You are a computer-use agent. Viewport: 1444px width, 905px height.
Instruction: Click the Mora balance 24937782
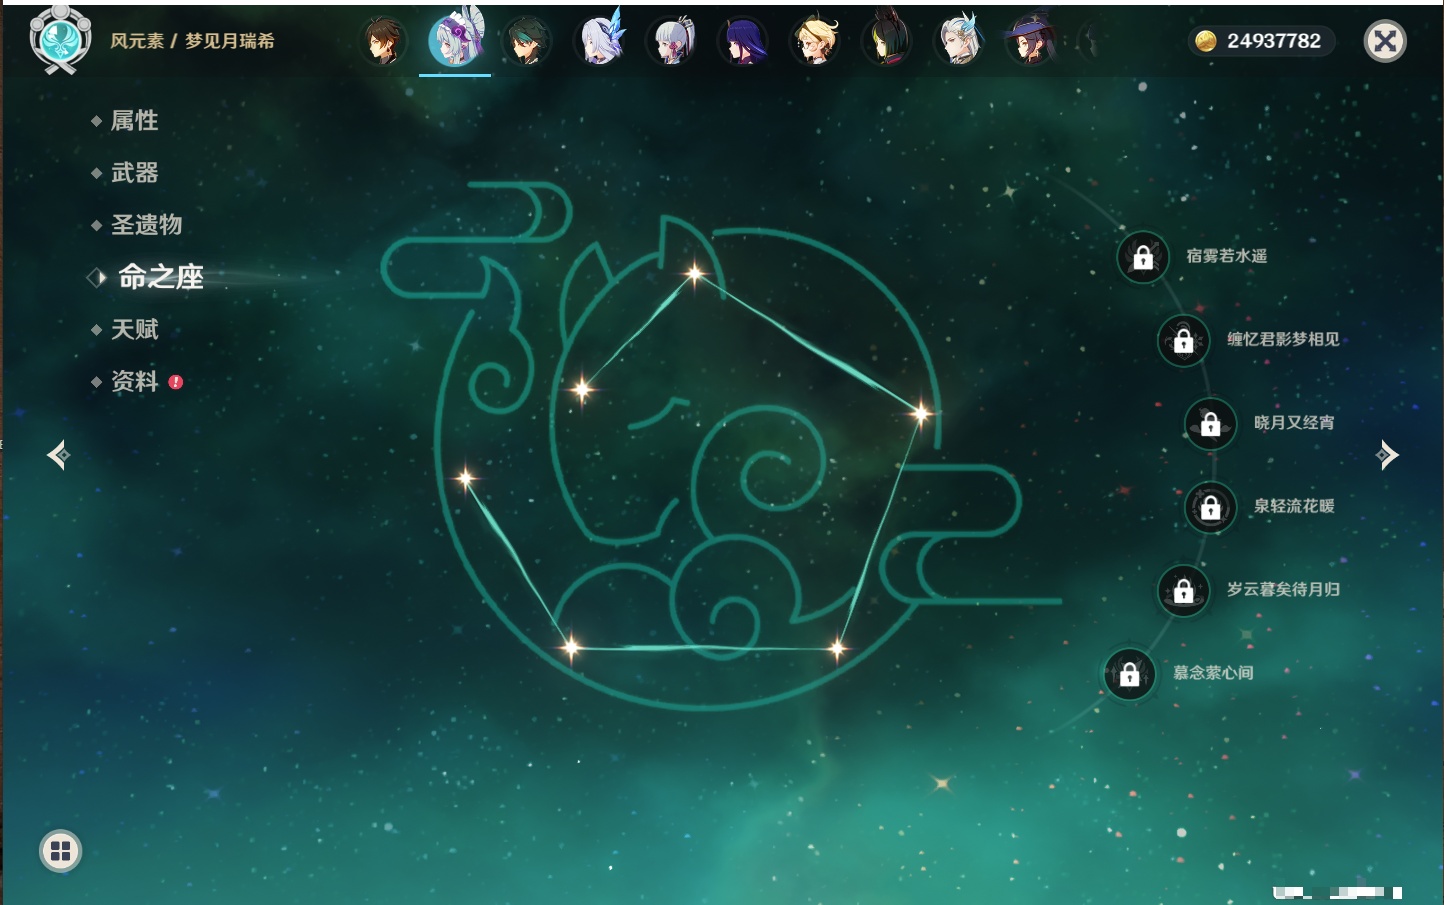click(1274, 41)
